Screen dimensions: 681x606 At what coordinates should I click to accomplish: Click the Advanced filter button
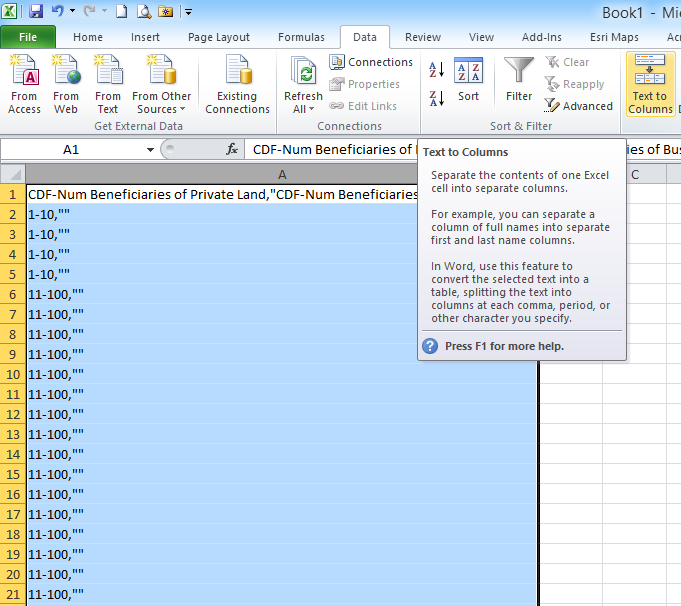[x=579, y=106]
